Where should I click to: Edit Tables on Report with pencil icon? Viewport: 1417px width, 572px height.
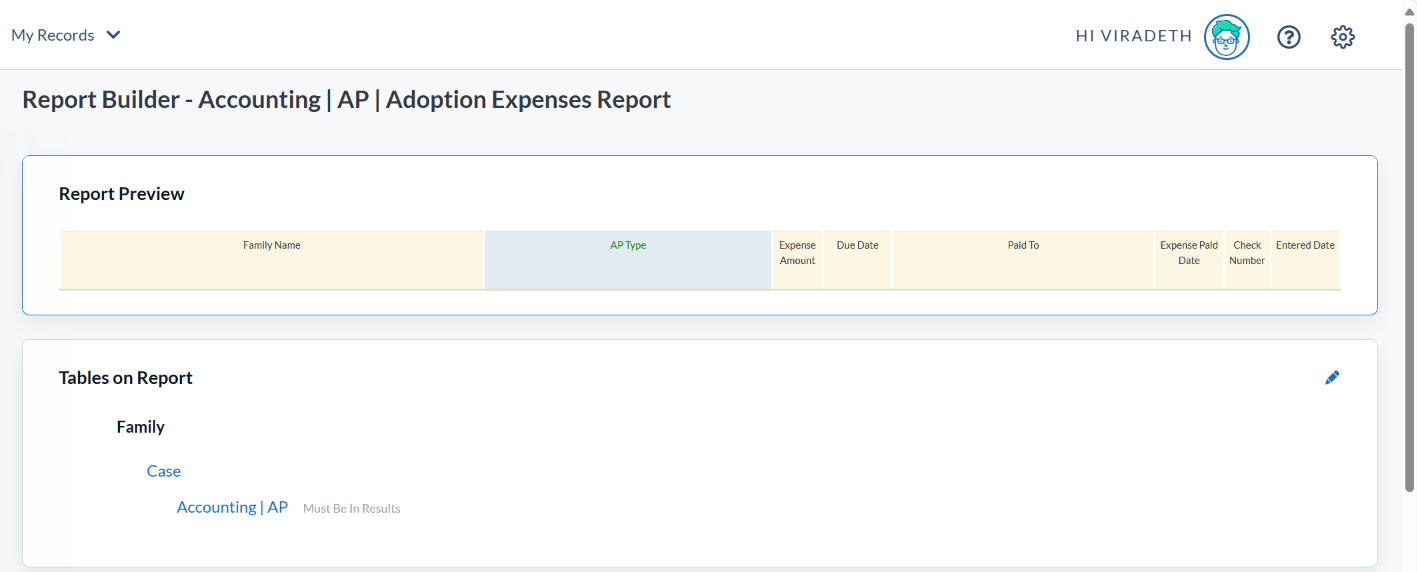1332,377
